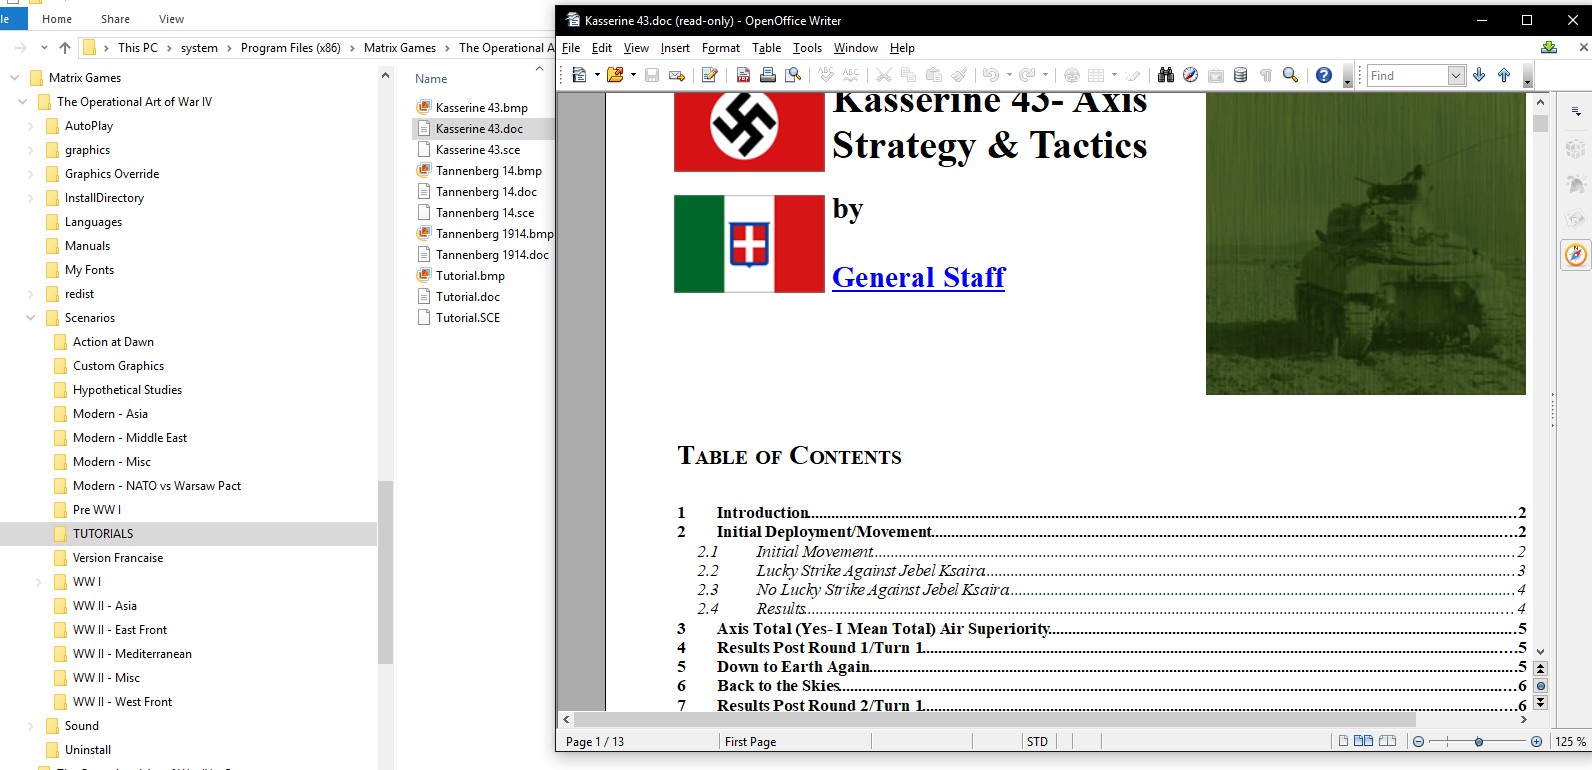The height and width of the screenshot is (770, 1592).
Task: Click Program Files (x86) in address breadcrumb
Action: [291, 48]
